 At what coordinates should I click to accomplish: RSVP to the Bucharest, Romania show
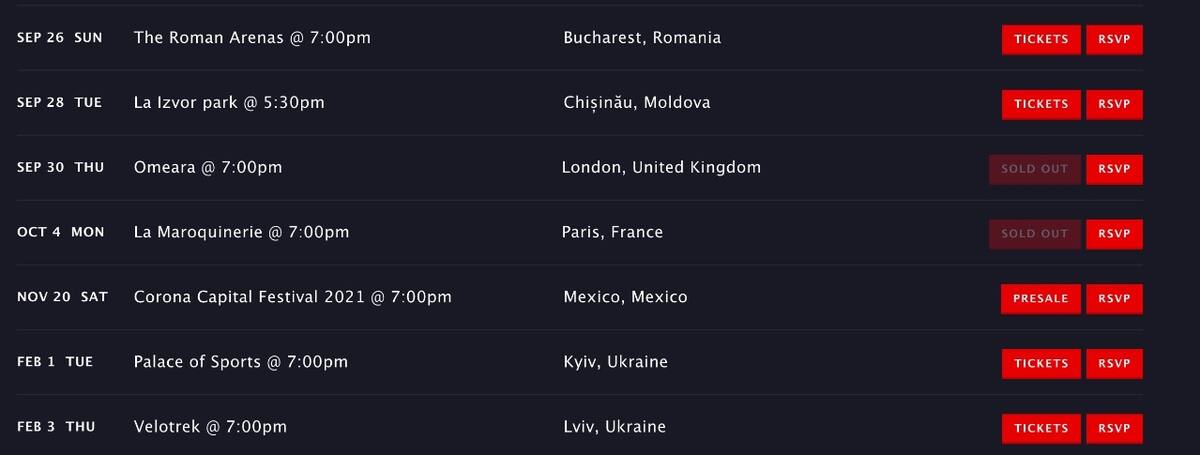(1114, 39)
